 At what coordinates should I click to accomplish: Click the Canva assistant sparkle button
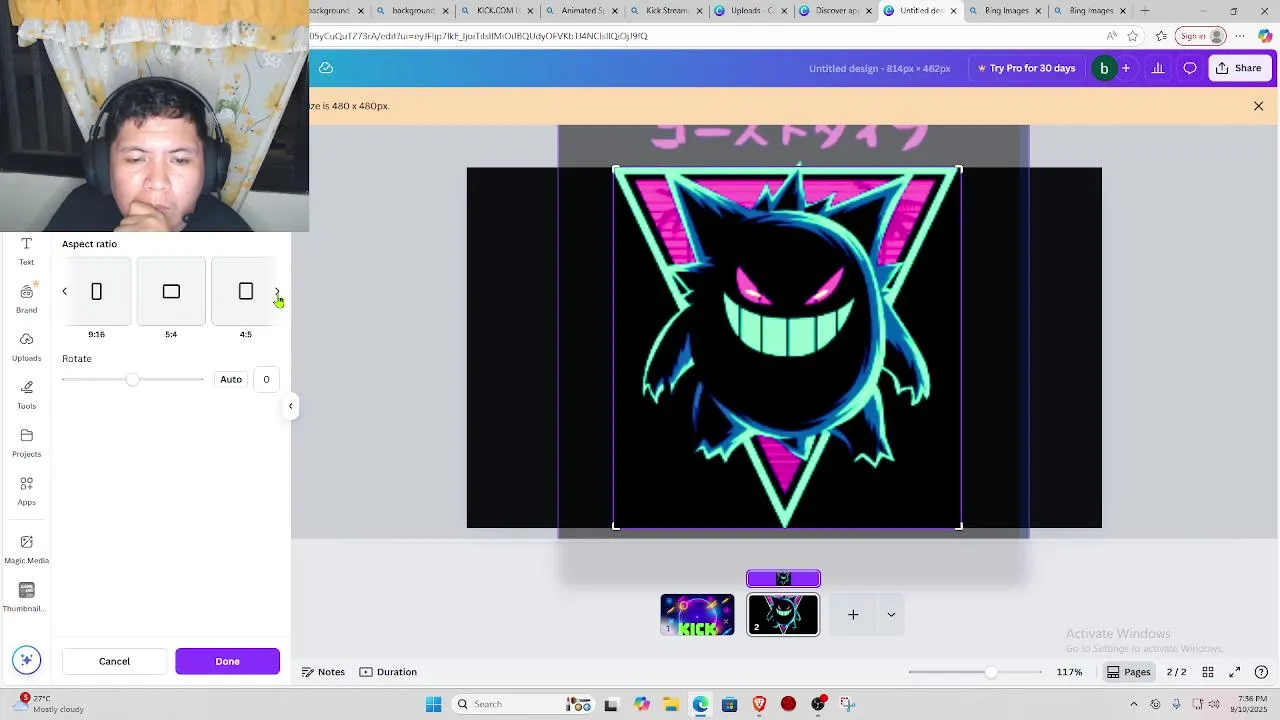[x=27, y=660]
